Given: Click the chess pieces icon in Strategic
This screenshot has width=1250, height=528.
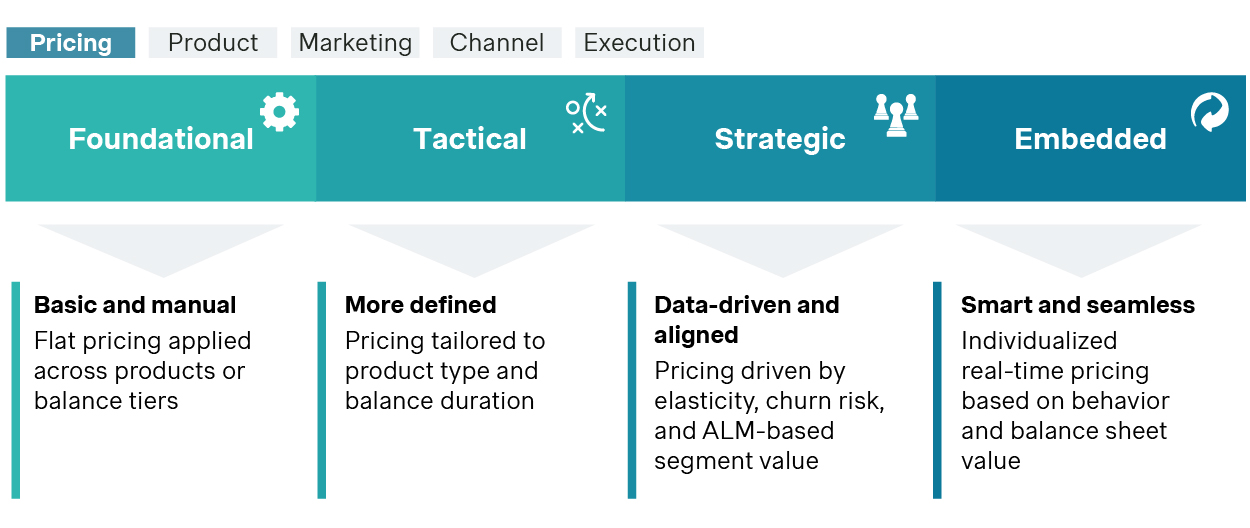Looking at the screenshot, I should pyautogui.click(x=896, y=115).
